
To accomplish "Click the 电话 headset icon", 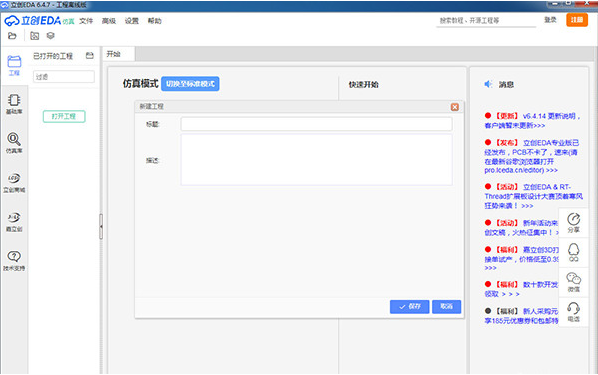I will click(574, 312).
